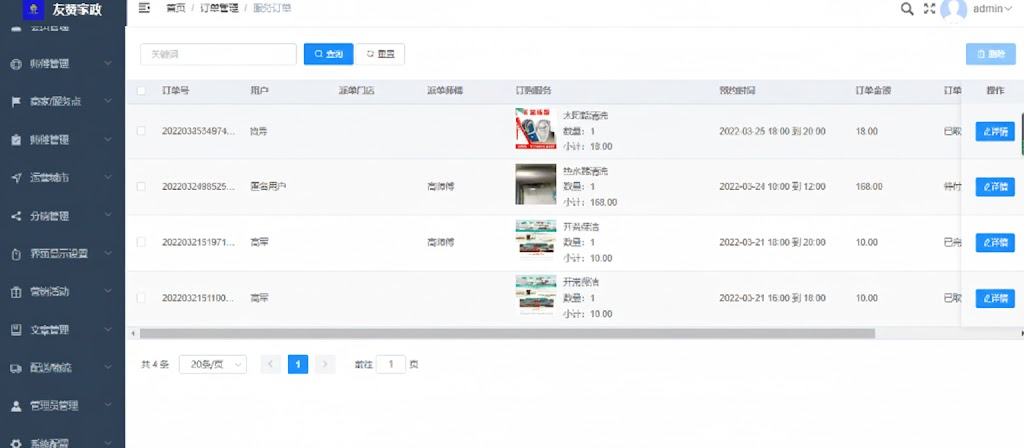Viewport: 1024px width, 448px height.
Task: Select the checkbox for the 168.00 order row
Action: click(141, 186)
